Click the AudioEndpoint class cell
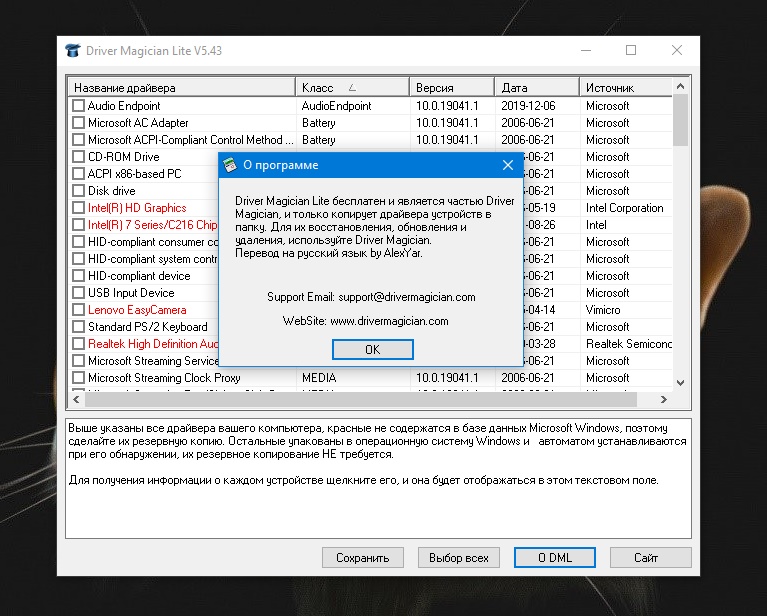767x616 pixels. (x=337, y=106)
